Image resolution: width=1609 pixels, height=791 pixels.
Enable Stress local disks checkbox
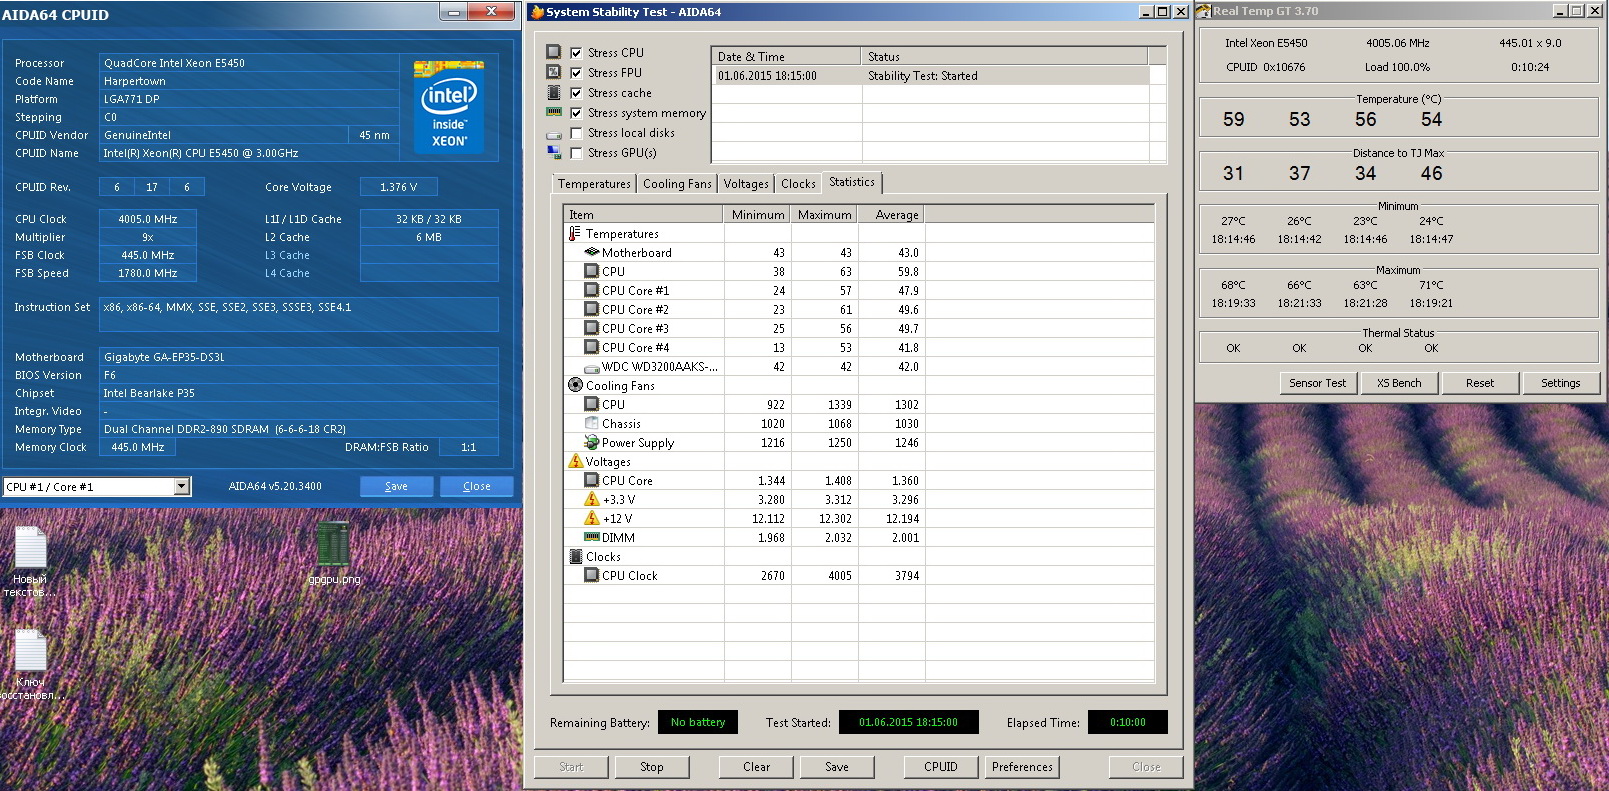[576, 133]
